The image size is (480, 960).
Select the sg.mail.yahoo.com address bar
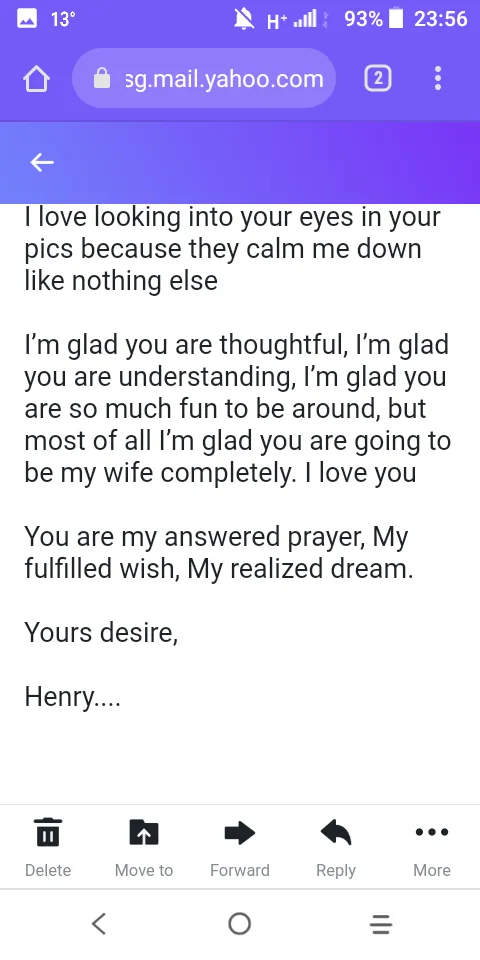[x=204, y=78]
